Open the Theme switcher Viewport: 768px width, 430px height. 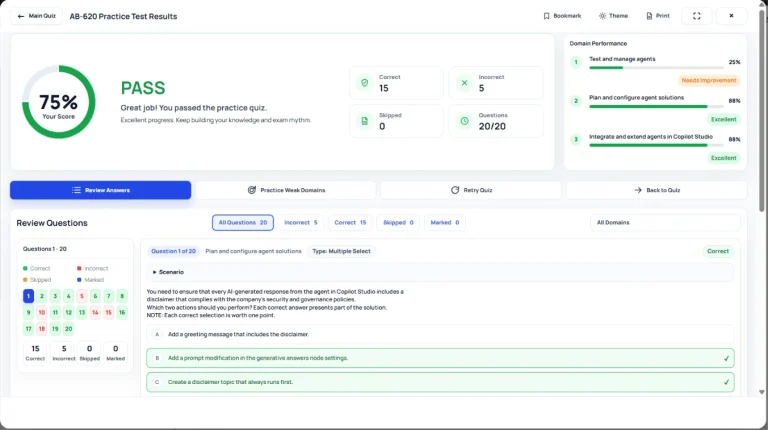point(613,16)
